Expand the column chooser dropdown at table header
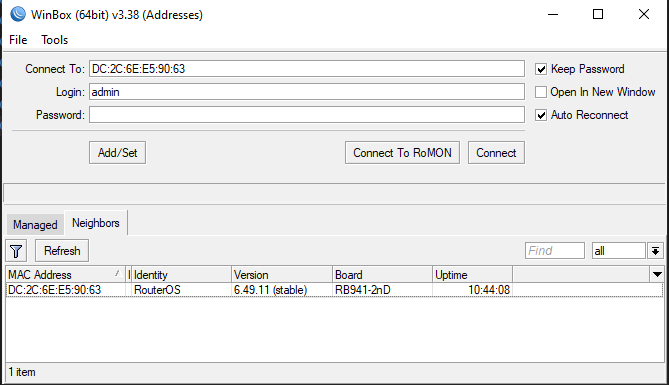This screenshot has height=385, width=669. pyautogui.click(x=657, y=274)
